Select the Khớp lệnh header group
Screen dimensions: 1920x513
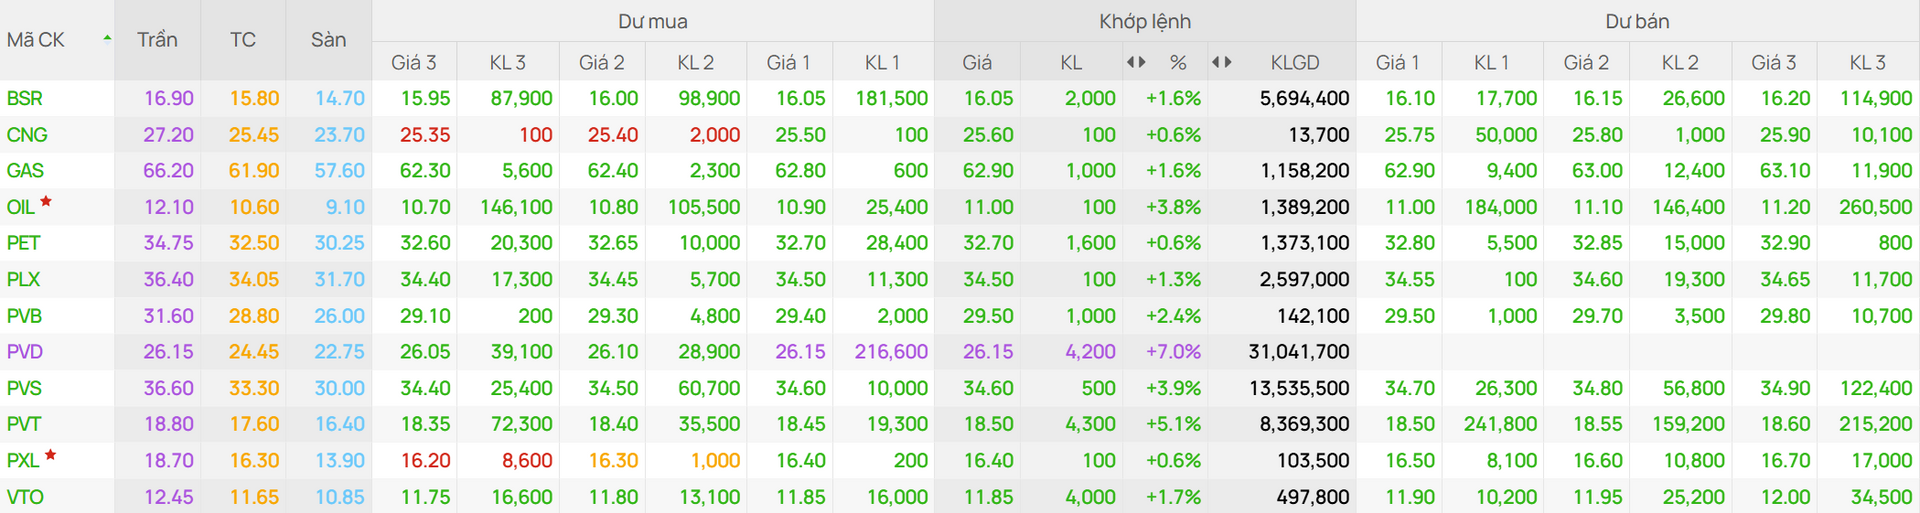(x=1145, y=21)
